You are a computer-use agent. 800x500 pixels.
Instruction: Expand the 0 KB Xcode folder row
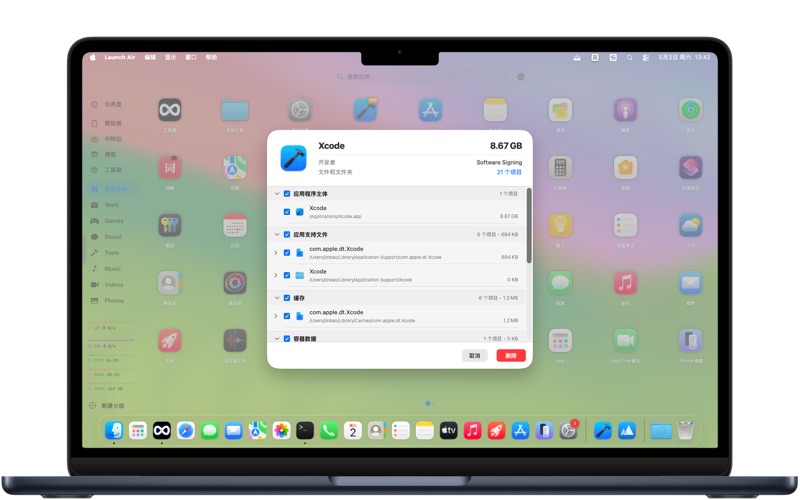pyautogui.click(x=276, y=275)
